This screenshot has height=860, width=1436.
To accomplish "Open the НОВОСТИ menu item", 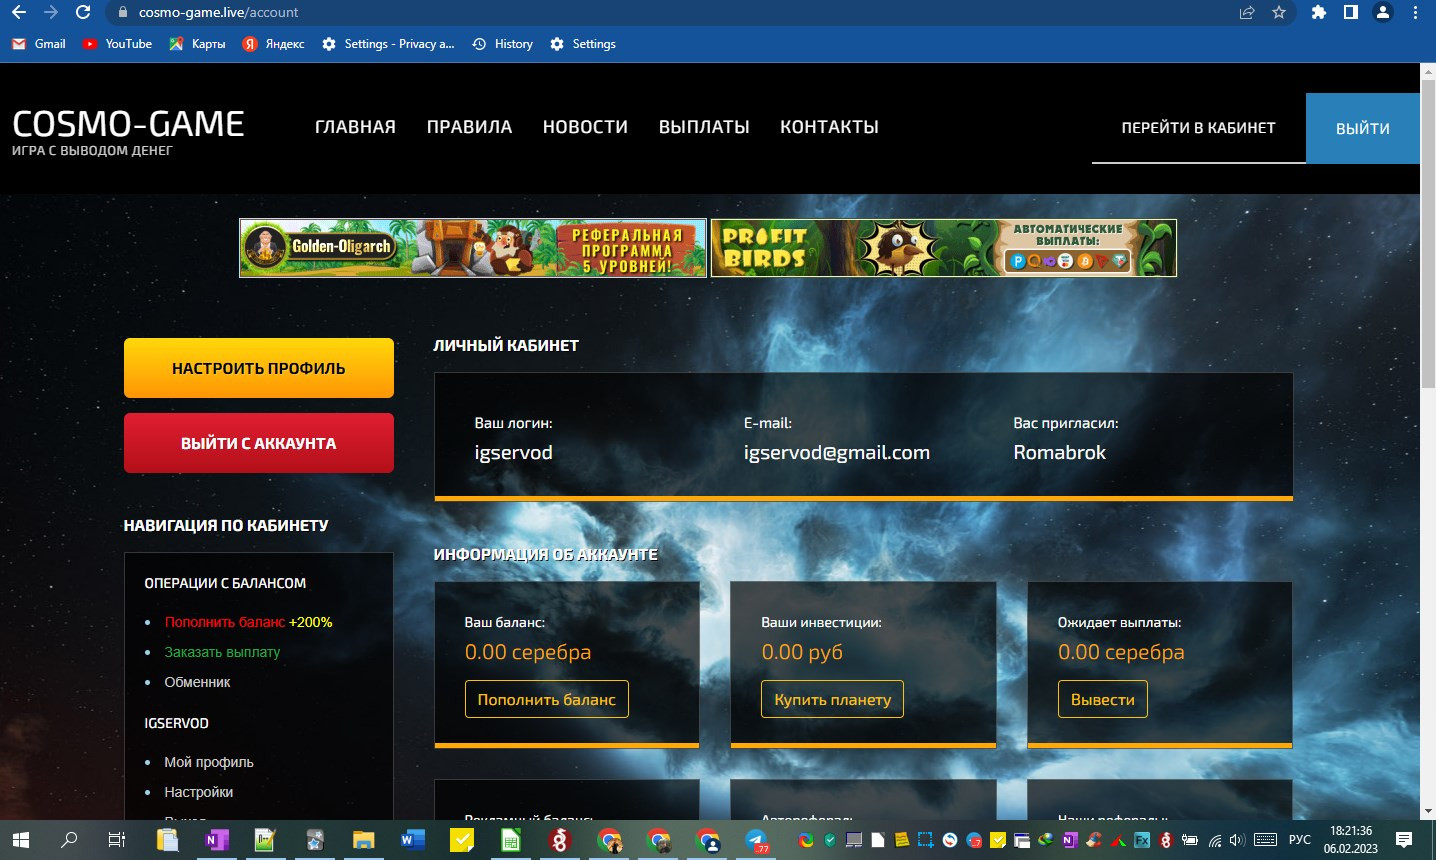I will coord(585,127).
